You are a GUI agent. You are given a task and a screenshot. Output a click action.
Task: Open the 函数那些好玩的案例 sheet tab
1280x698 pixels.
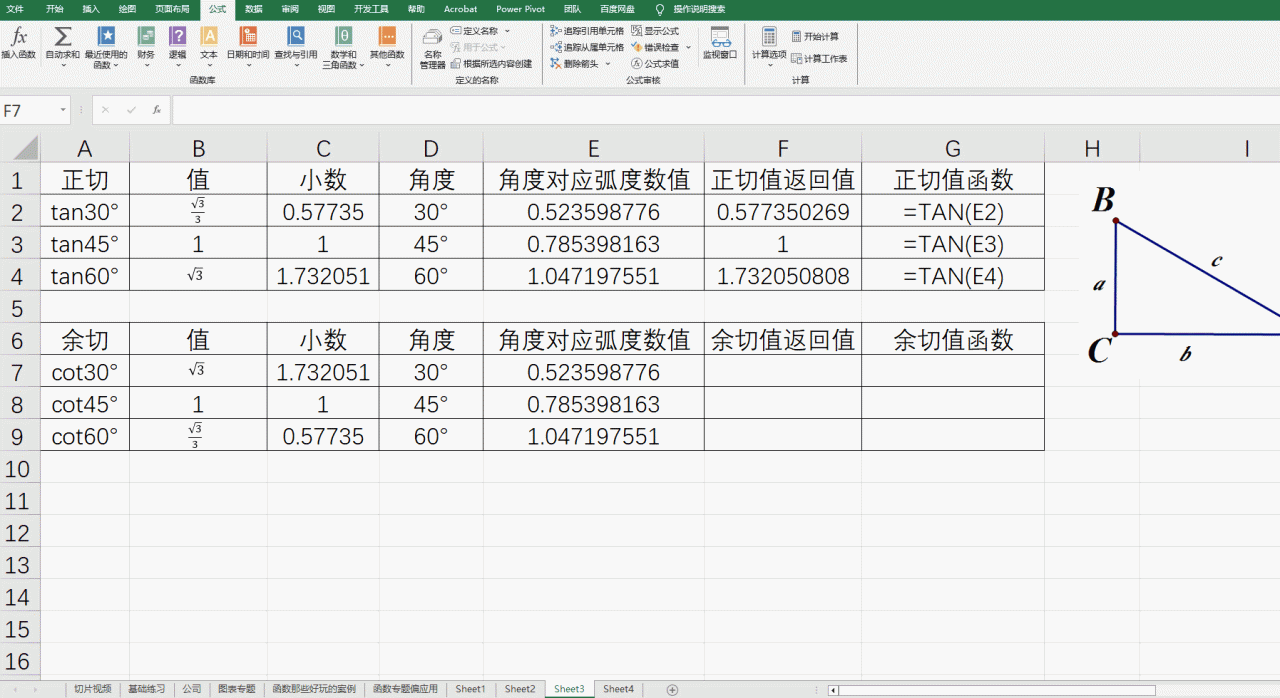coord(314,689)
